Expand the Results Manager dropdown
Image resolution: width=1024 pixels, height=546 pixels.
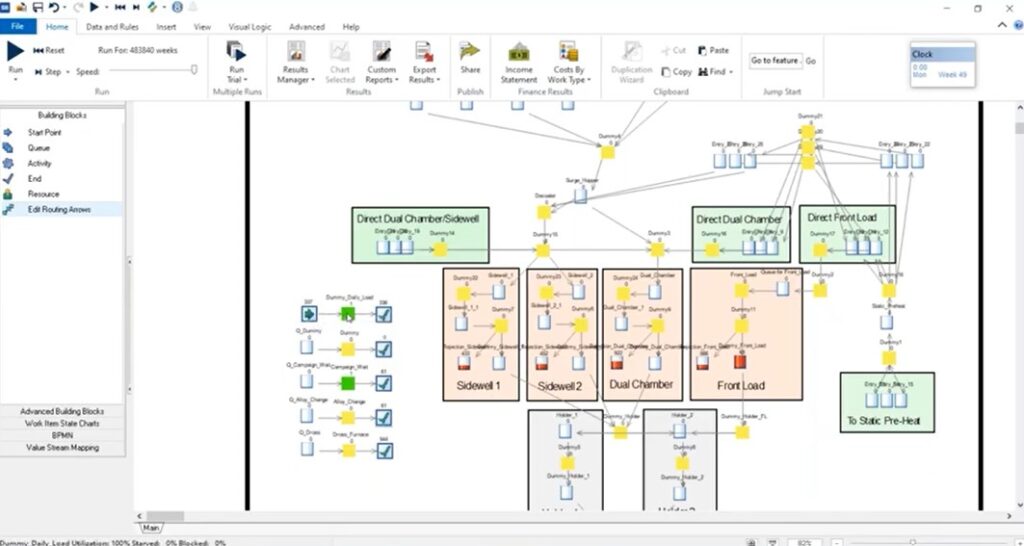[x=295, y=74]
